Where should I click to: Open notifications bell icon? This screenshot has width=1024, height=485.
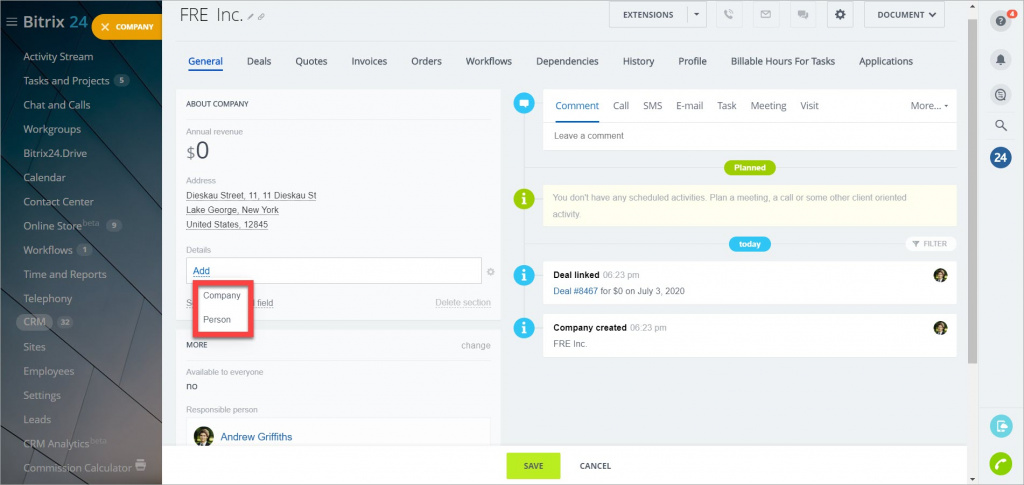1000,59
